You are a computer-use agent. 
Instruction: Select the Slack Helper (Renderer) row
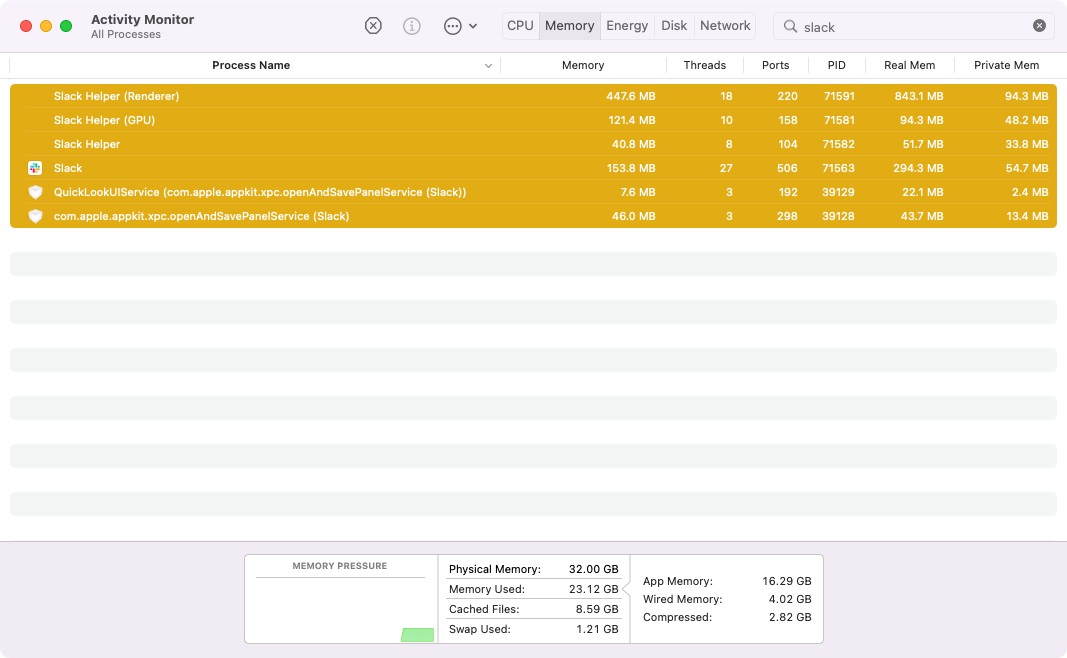point(116,96)
